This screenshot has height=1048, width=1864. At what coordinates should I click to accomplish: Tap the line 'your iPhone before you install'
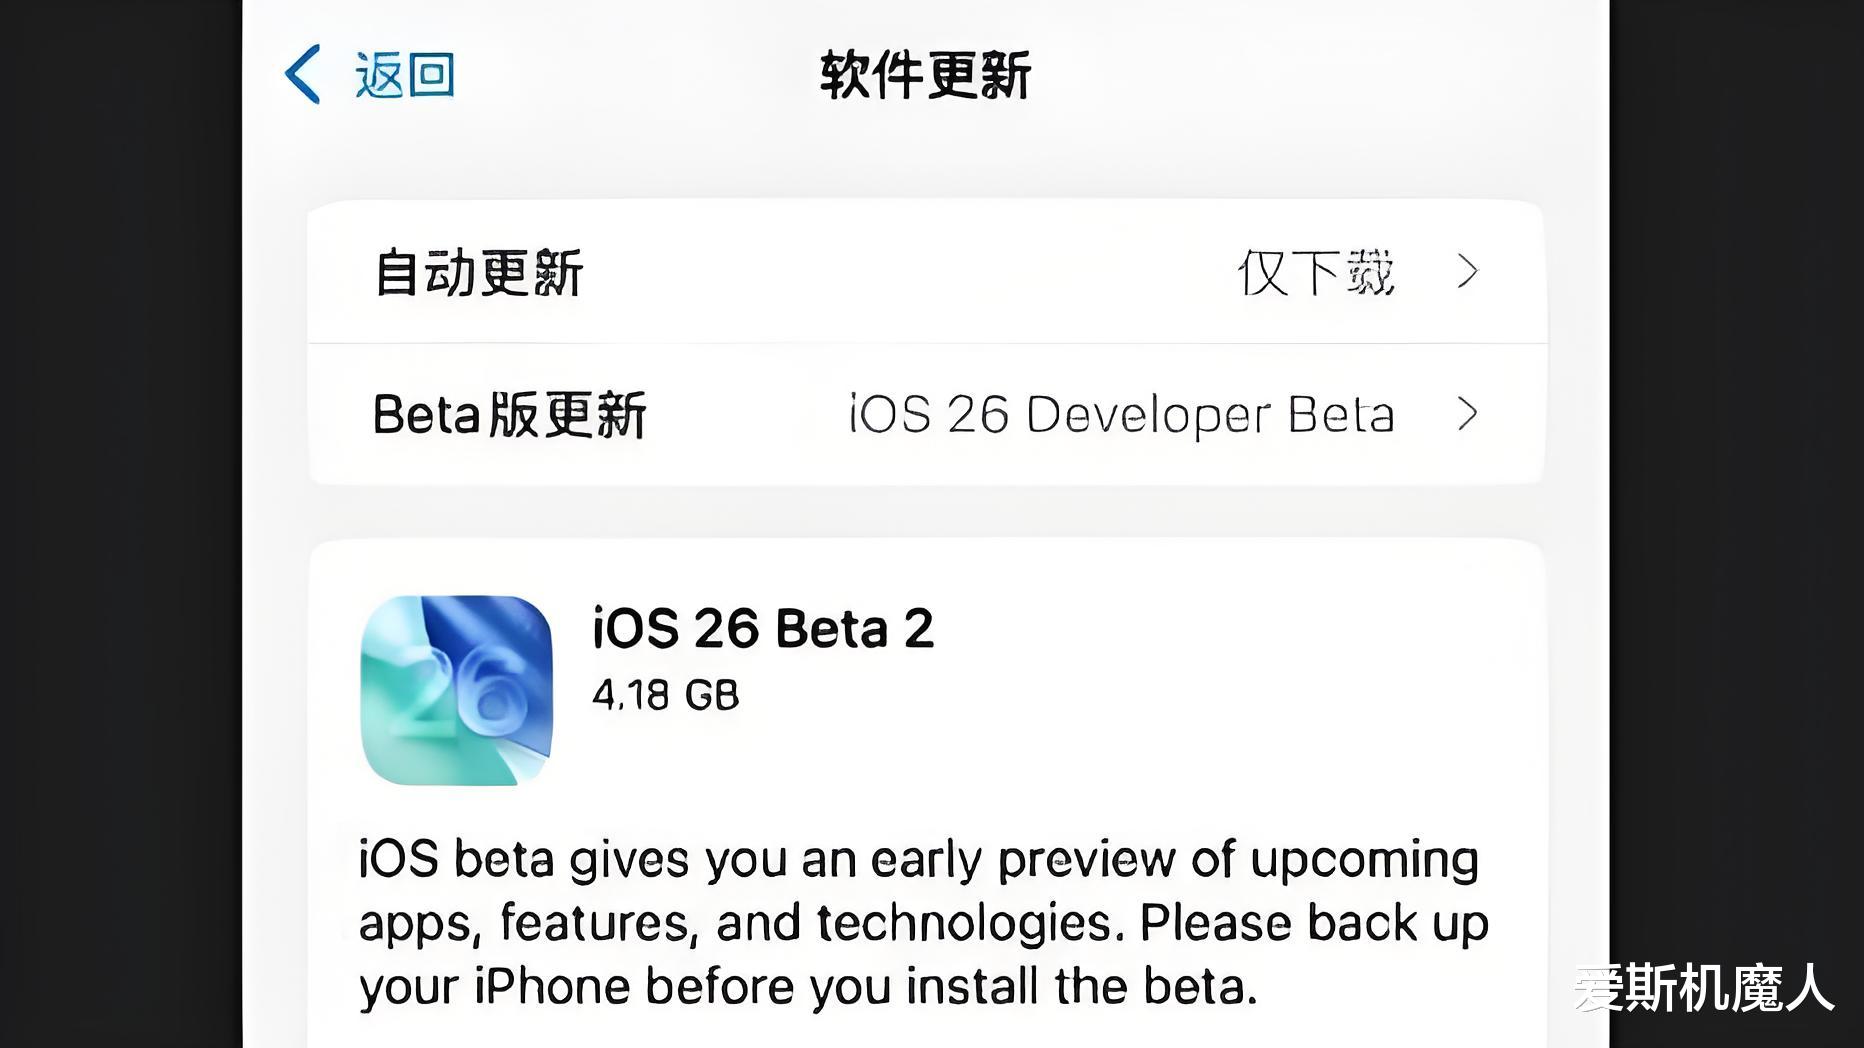[x=808, y=987]
